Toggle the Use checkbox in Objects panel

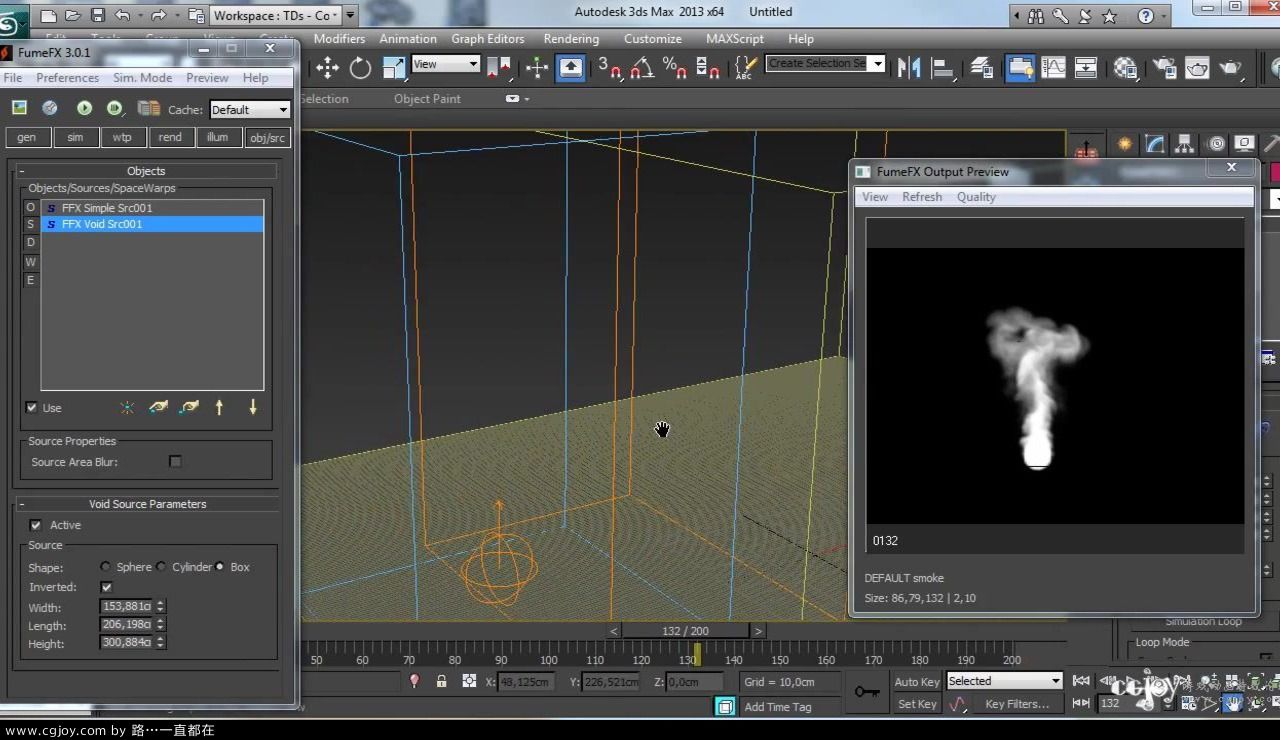tap(31, 408)
